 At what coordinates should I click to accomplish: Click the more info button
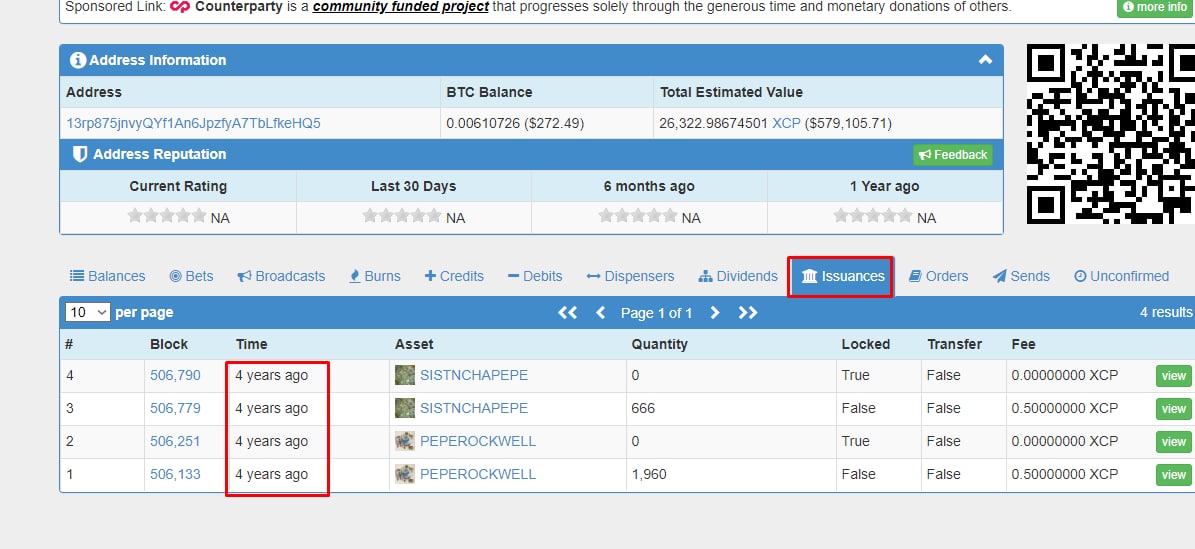[x=1155, y=7]
